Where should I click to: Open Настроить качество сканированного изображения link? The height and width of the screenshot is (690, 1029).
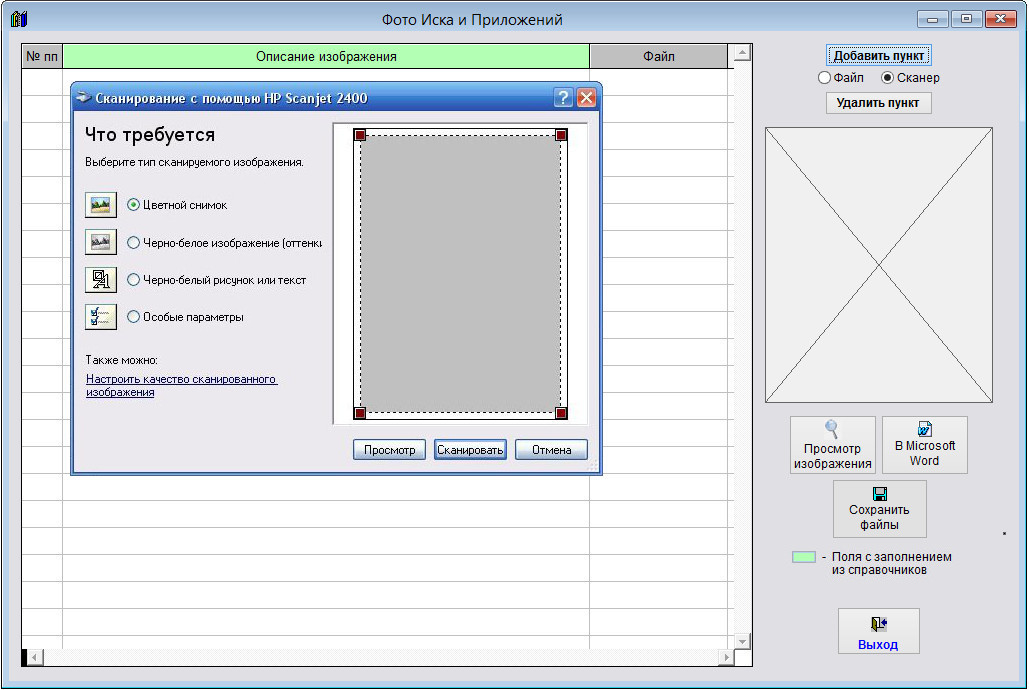181,385
